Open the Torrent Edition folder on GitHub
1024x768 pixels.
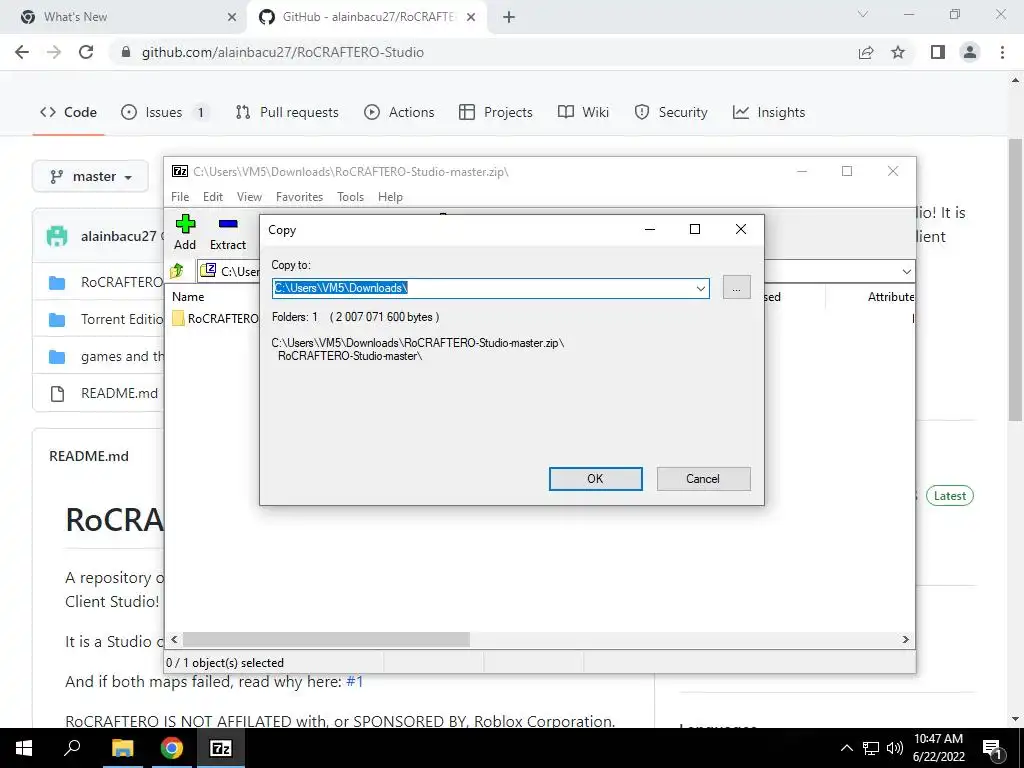point(122,319)
